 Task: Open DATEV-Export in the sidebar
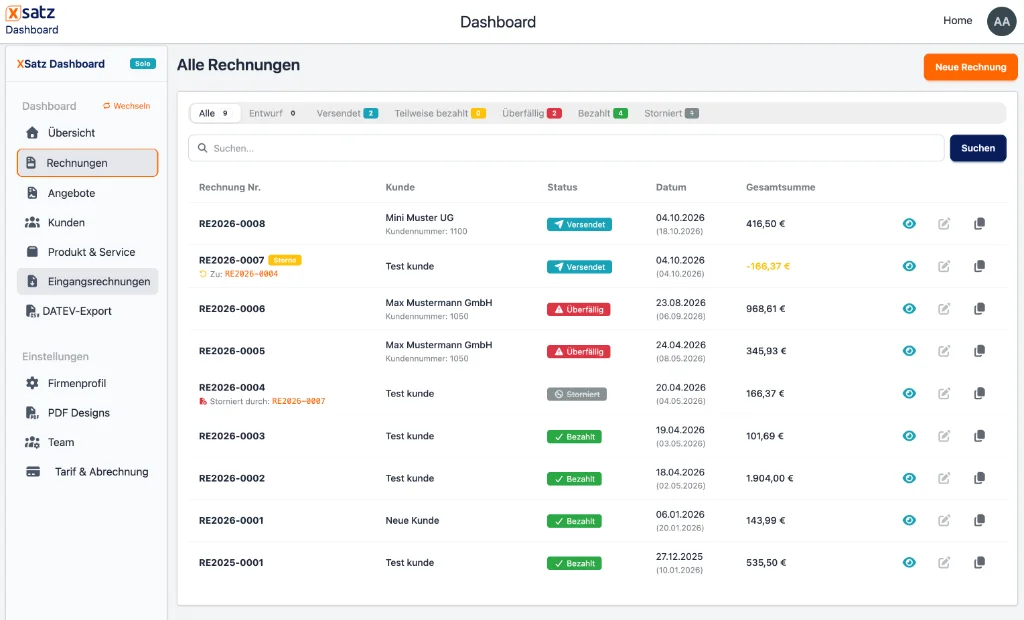88,311
